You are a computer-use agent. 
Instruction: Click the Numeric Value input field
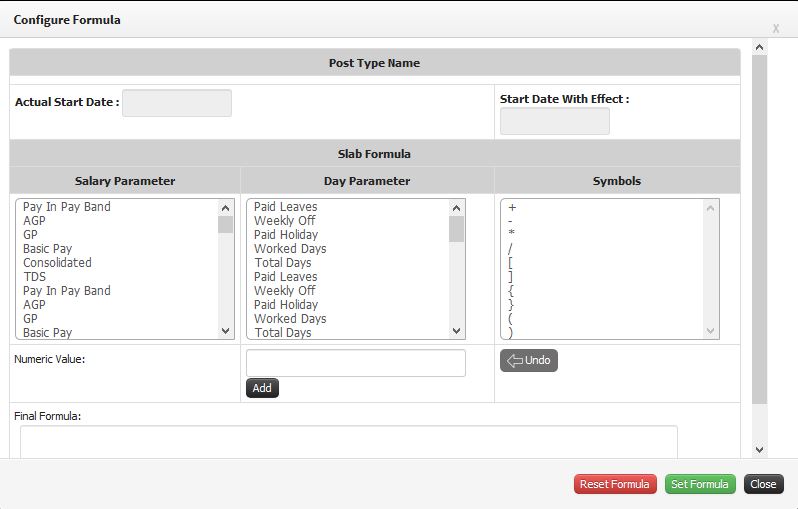[356, 363]
